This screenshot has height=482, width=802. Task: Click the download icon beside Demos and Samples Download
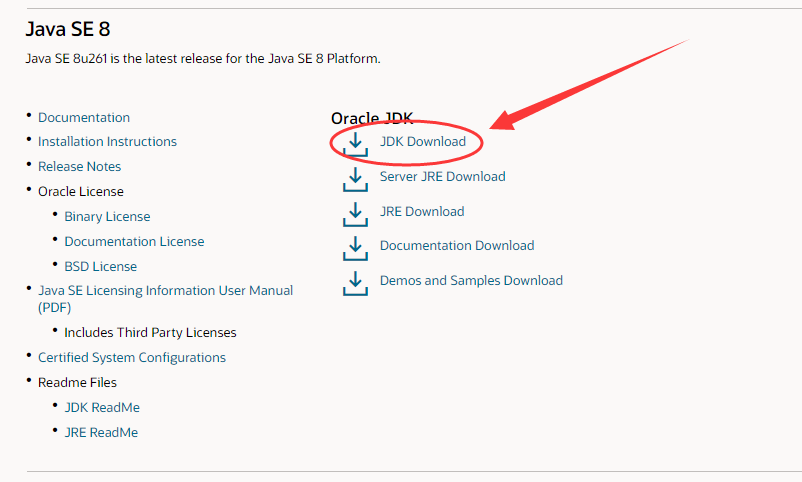[355, 283]
